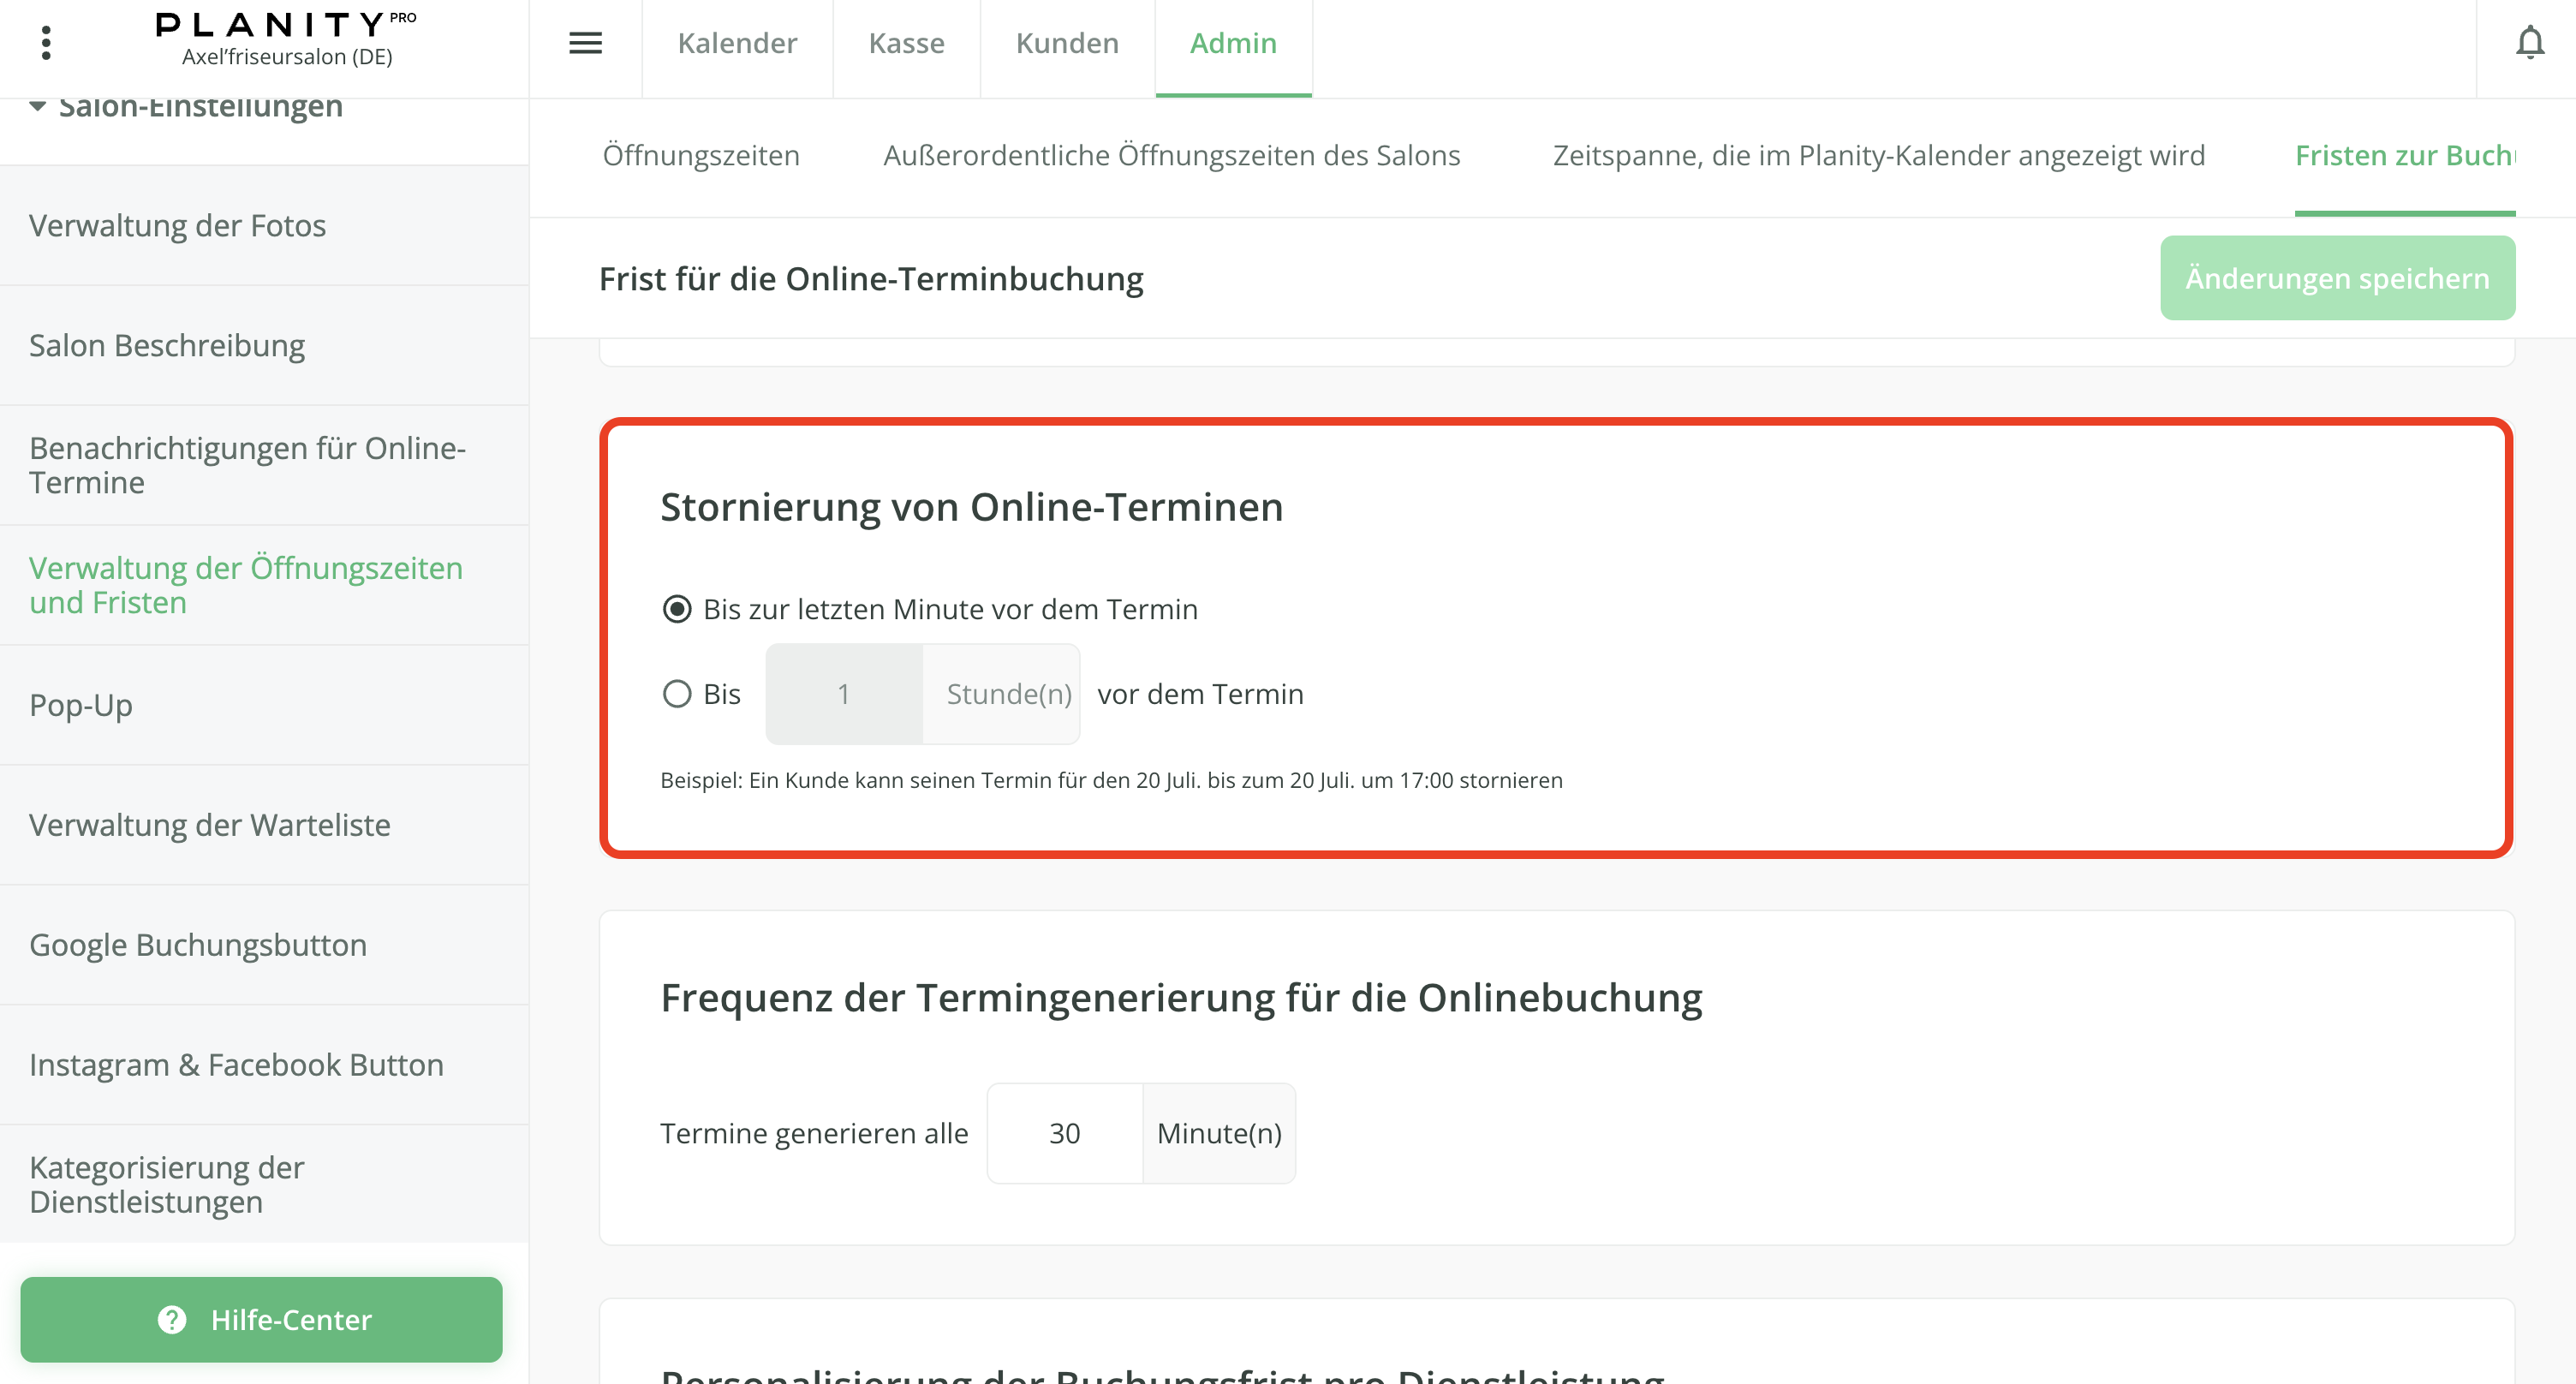Select the 'Bis ... Stunde(n)' radio option

(677, 694)
